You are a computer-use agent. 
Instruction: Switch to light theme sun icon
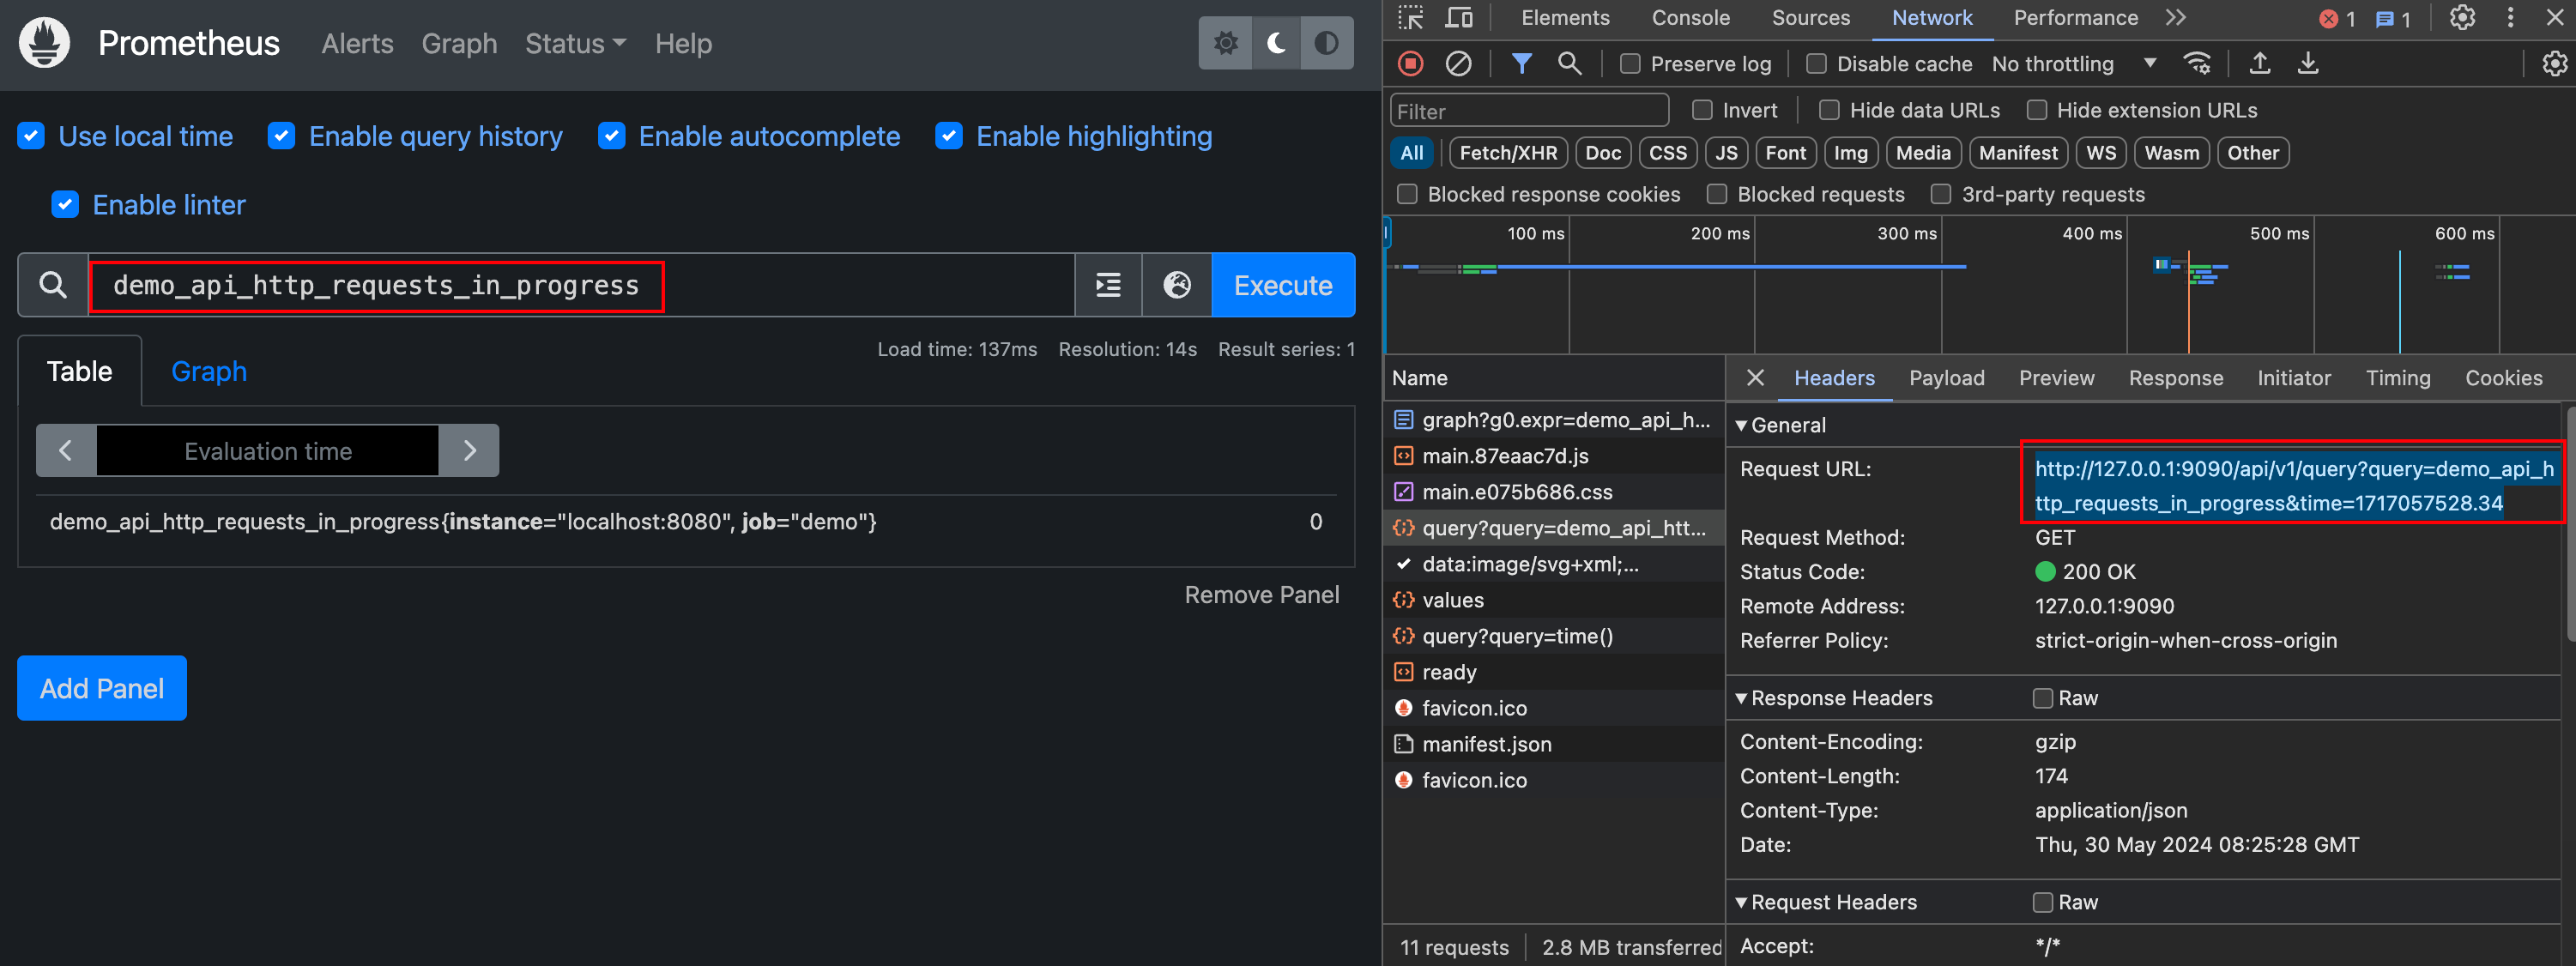[x=1225, y=43]
